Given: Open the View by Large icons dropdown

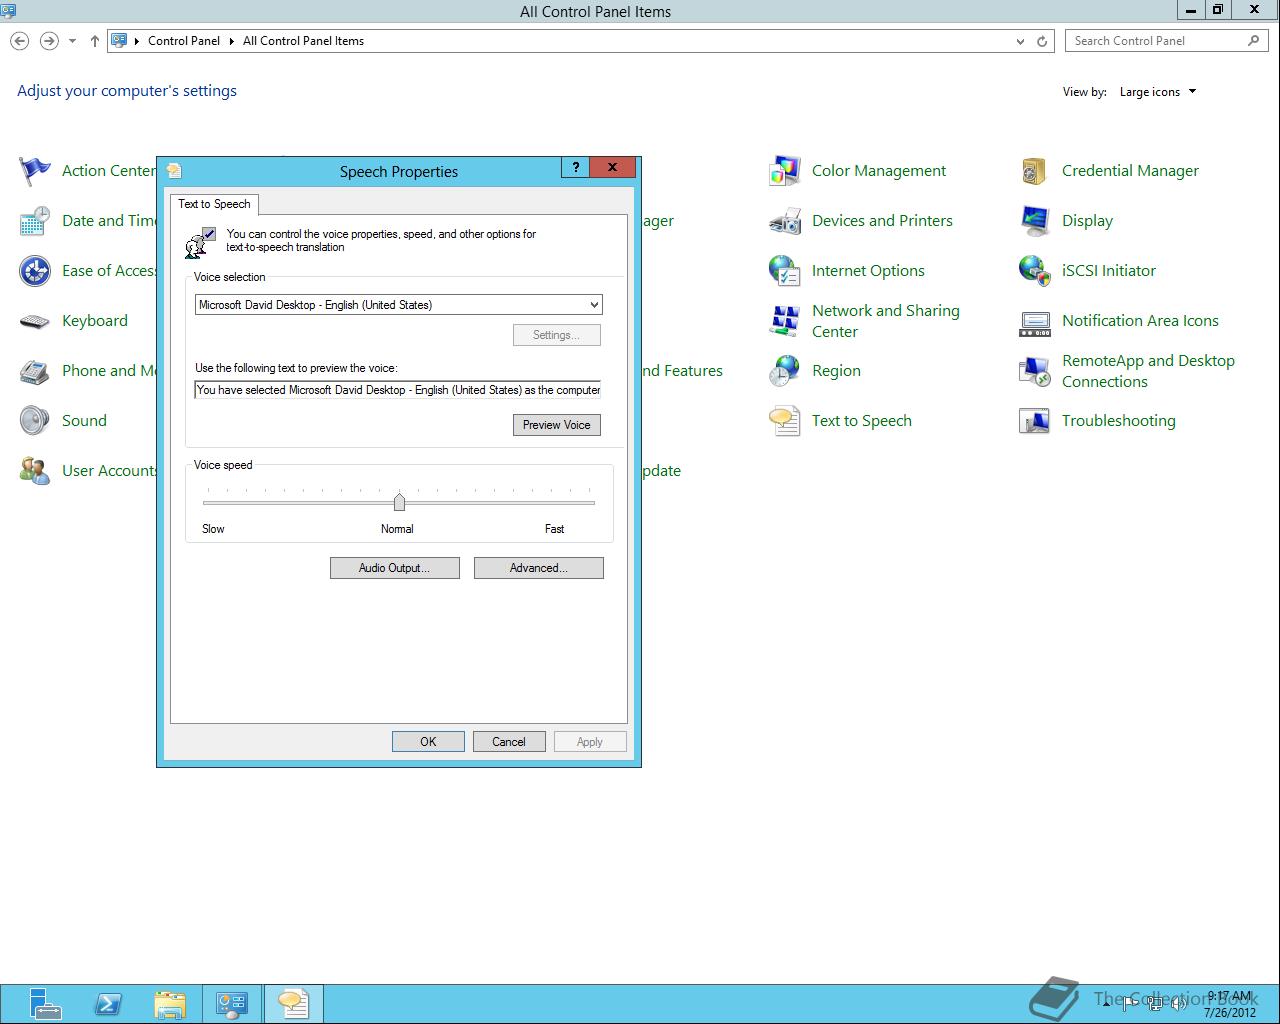Looking at the screenshot, I should click(1158, 92).
